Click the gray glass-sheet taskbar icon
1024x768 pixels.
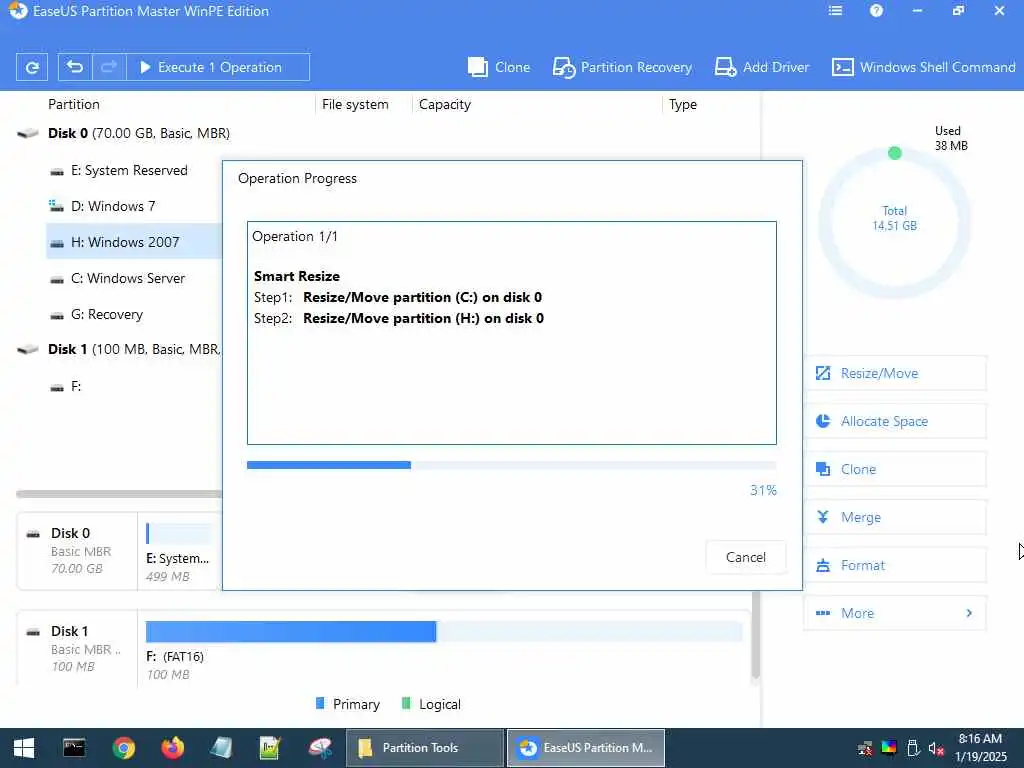point(221,748)
